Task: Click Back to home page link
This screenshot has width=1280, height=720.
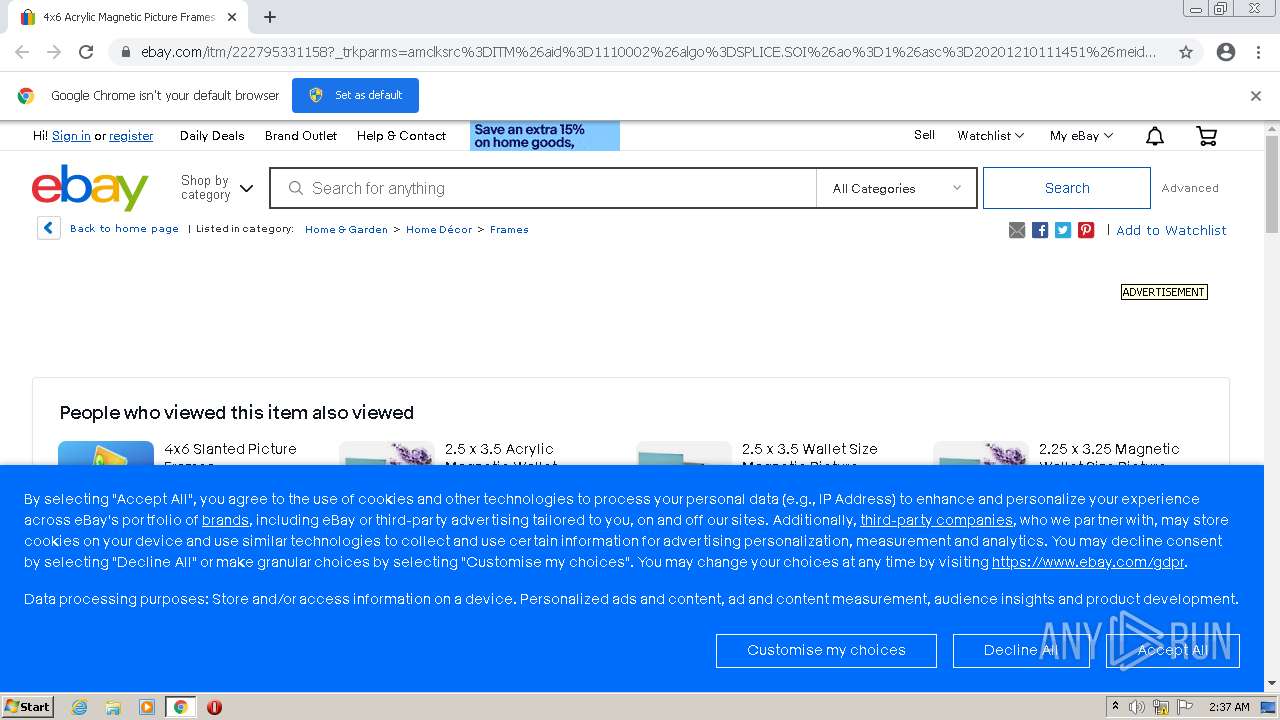Action: coord(124,229)
